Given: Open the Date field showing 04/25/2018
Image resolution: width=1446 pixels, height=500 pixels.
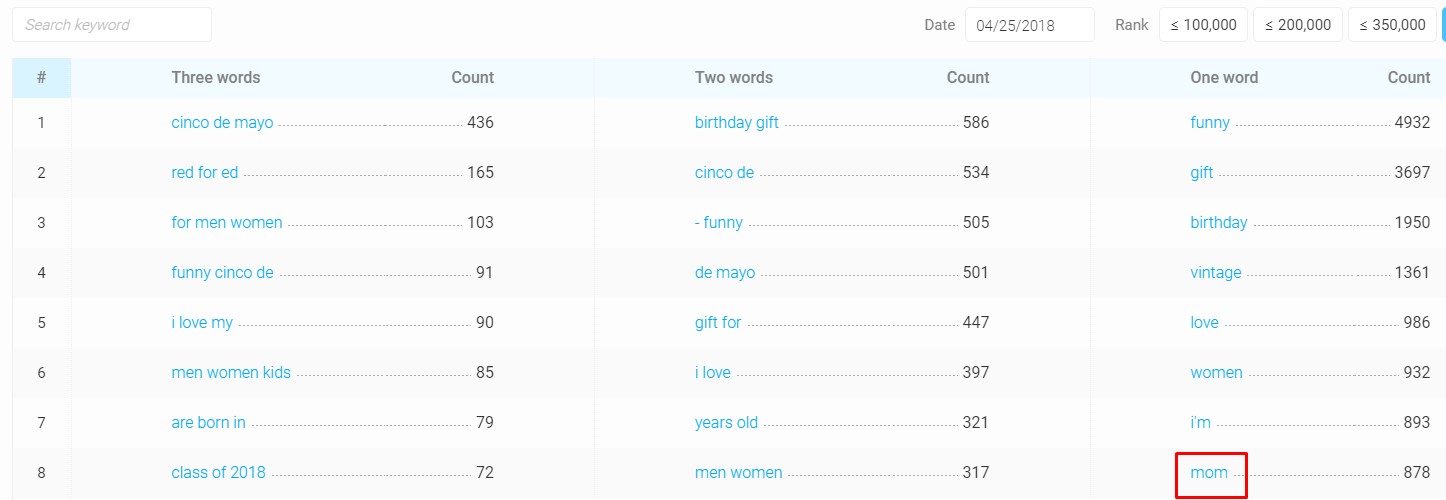Looking at the screenshot, I should tap(1029, 25).
